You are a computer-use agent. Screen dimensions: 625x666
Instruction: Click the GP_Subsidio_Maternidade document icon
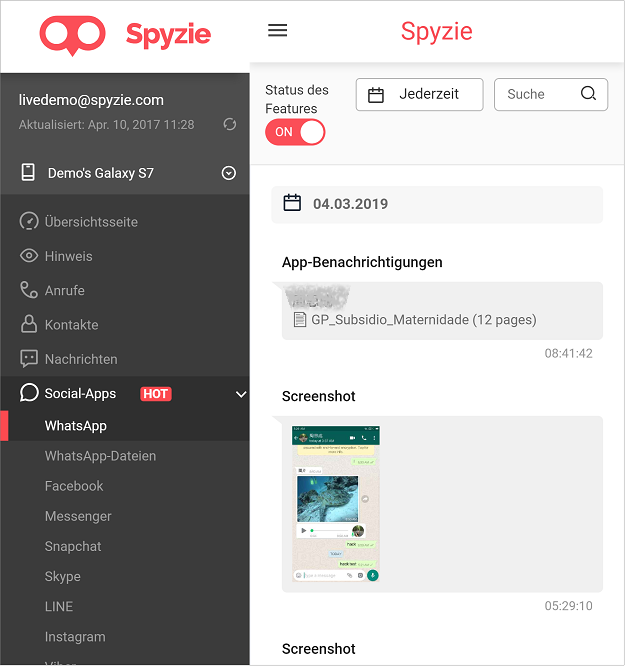point(300,319)
